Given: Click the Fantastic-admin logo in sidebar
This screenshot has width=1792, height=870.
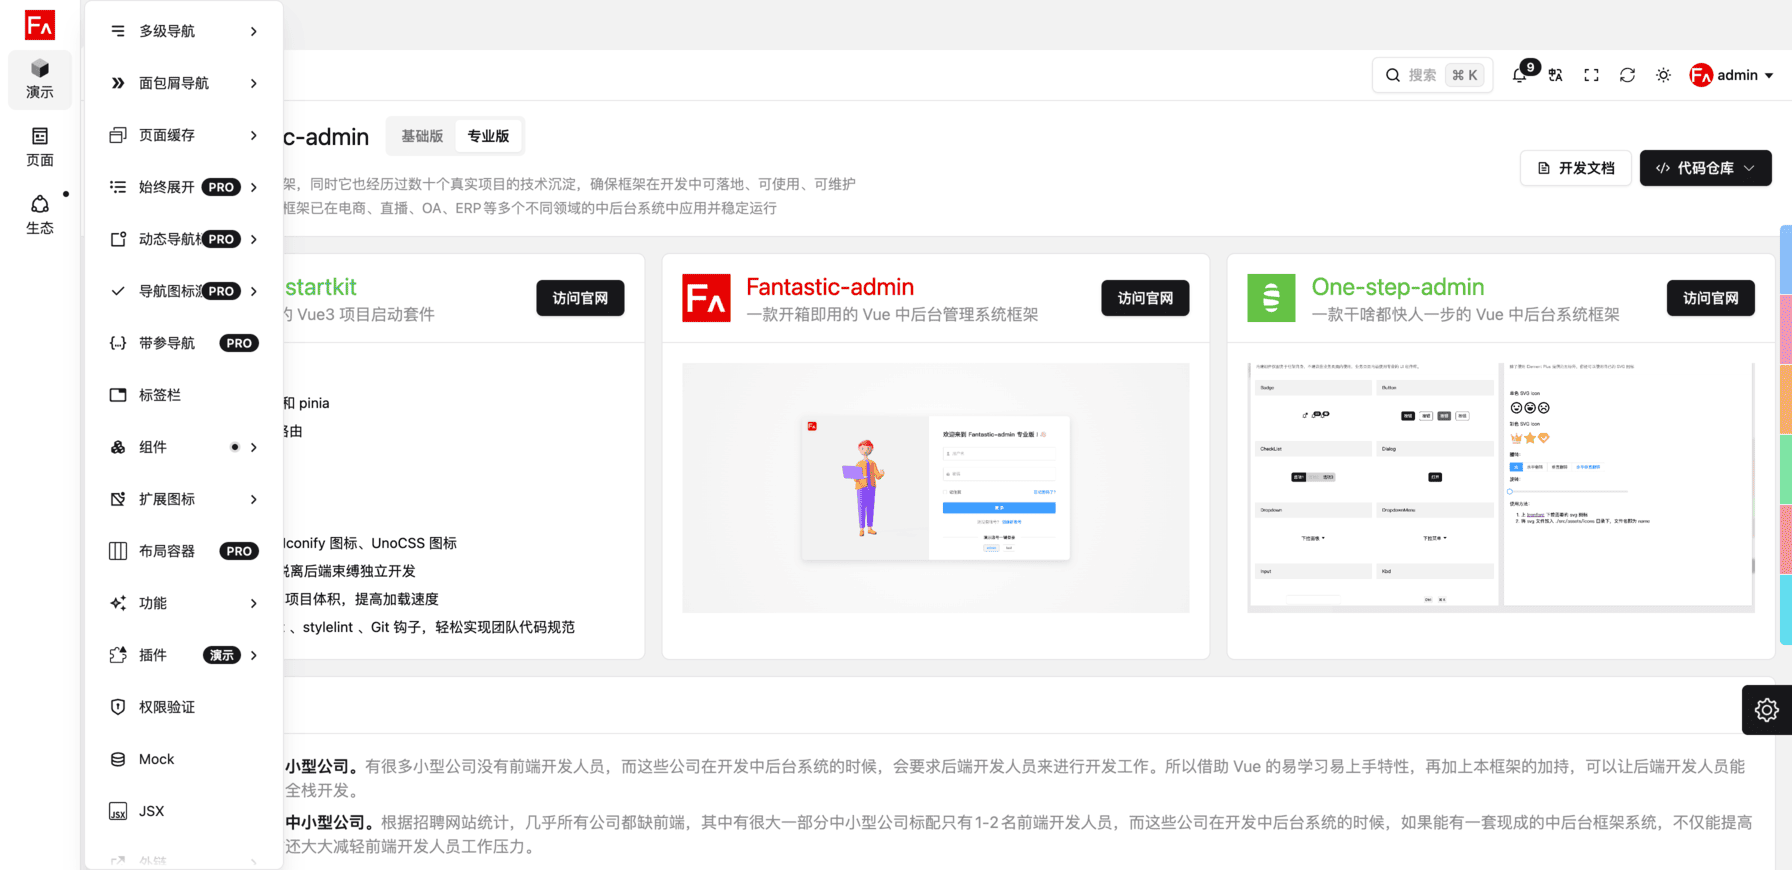Looking at the screenshot, I should (40, 25).
